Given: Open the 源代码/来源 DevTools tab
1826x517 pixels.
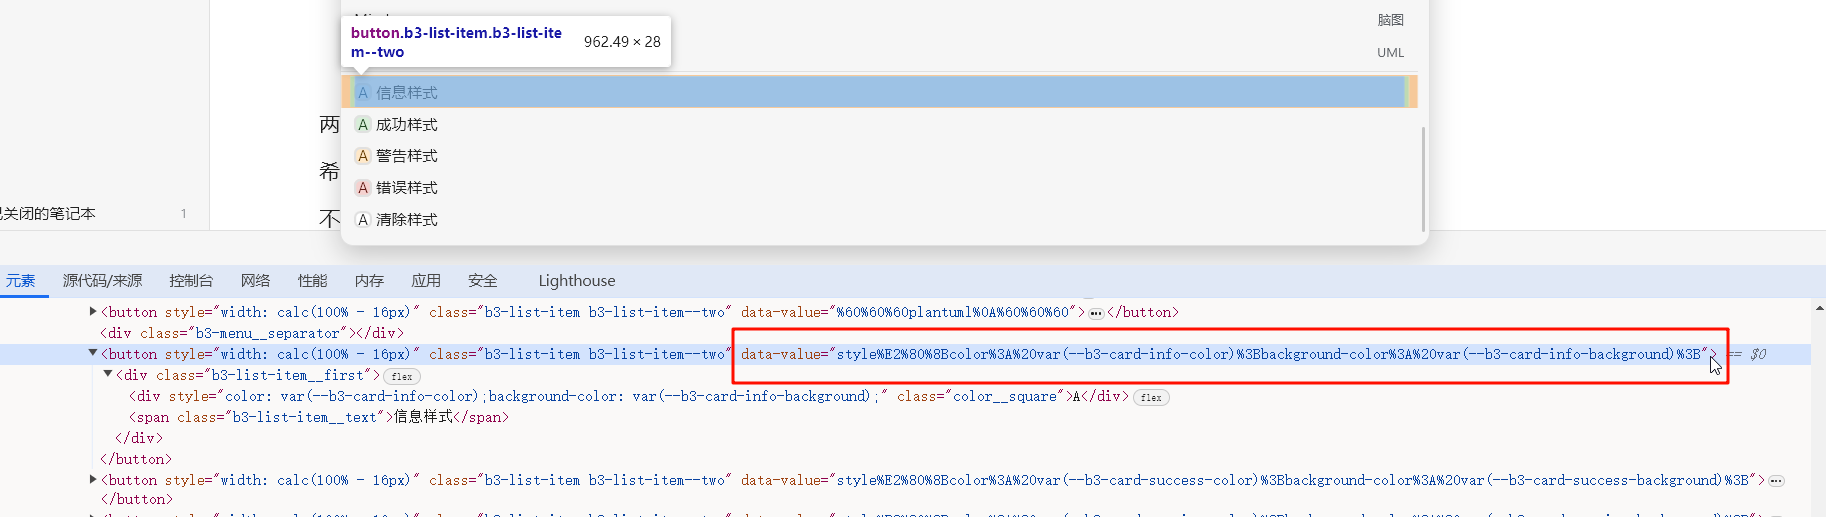Looking at the screenshot, I should (102, 281).
